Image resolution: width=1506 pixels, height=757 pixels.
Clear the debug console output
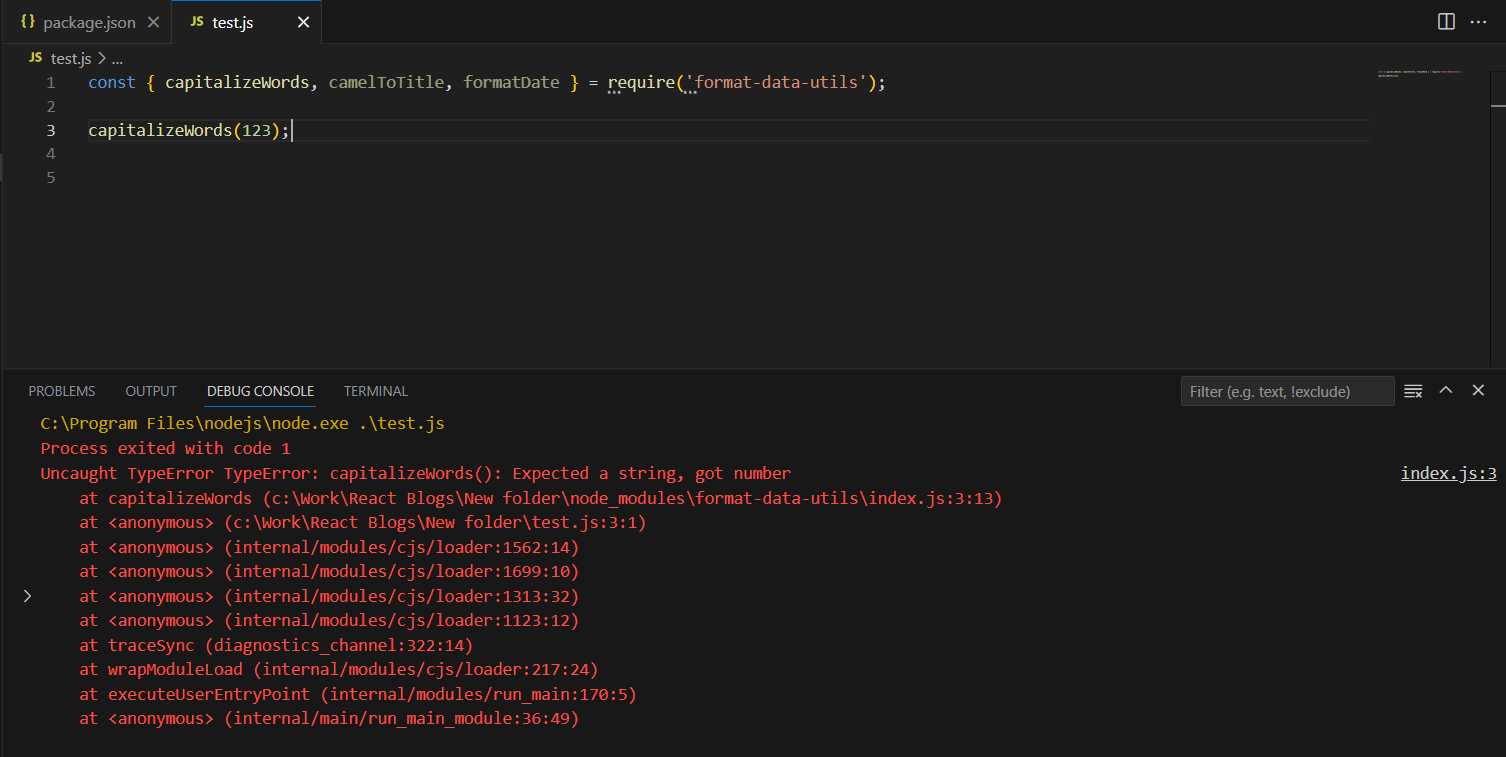[x=1413, y=391]
